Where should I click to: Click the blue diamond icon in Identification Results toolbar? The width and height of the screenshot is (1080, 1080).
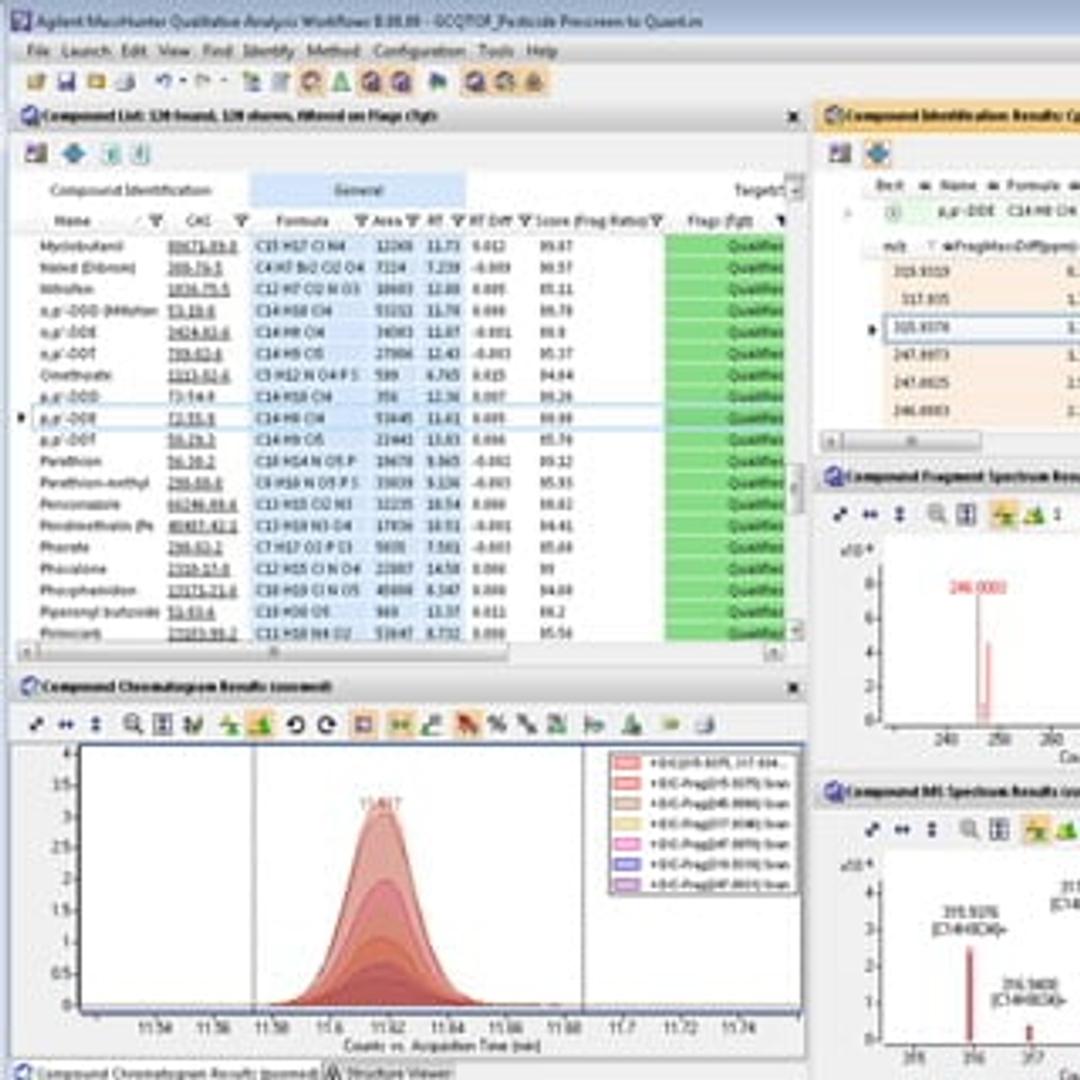point(877,153)
